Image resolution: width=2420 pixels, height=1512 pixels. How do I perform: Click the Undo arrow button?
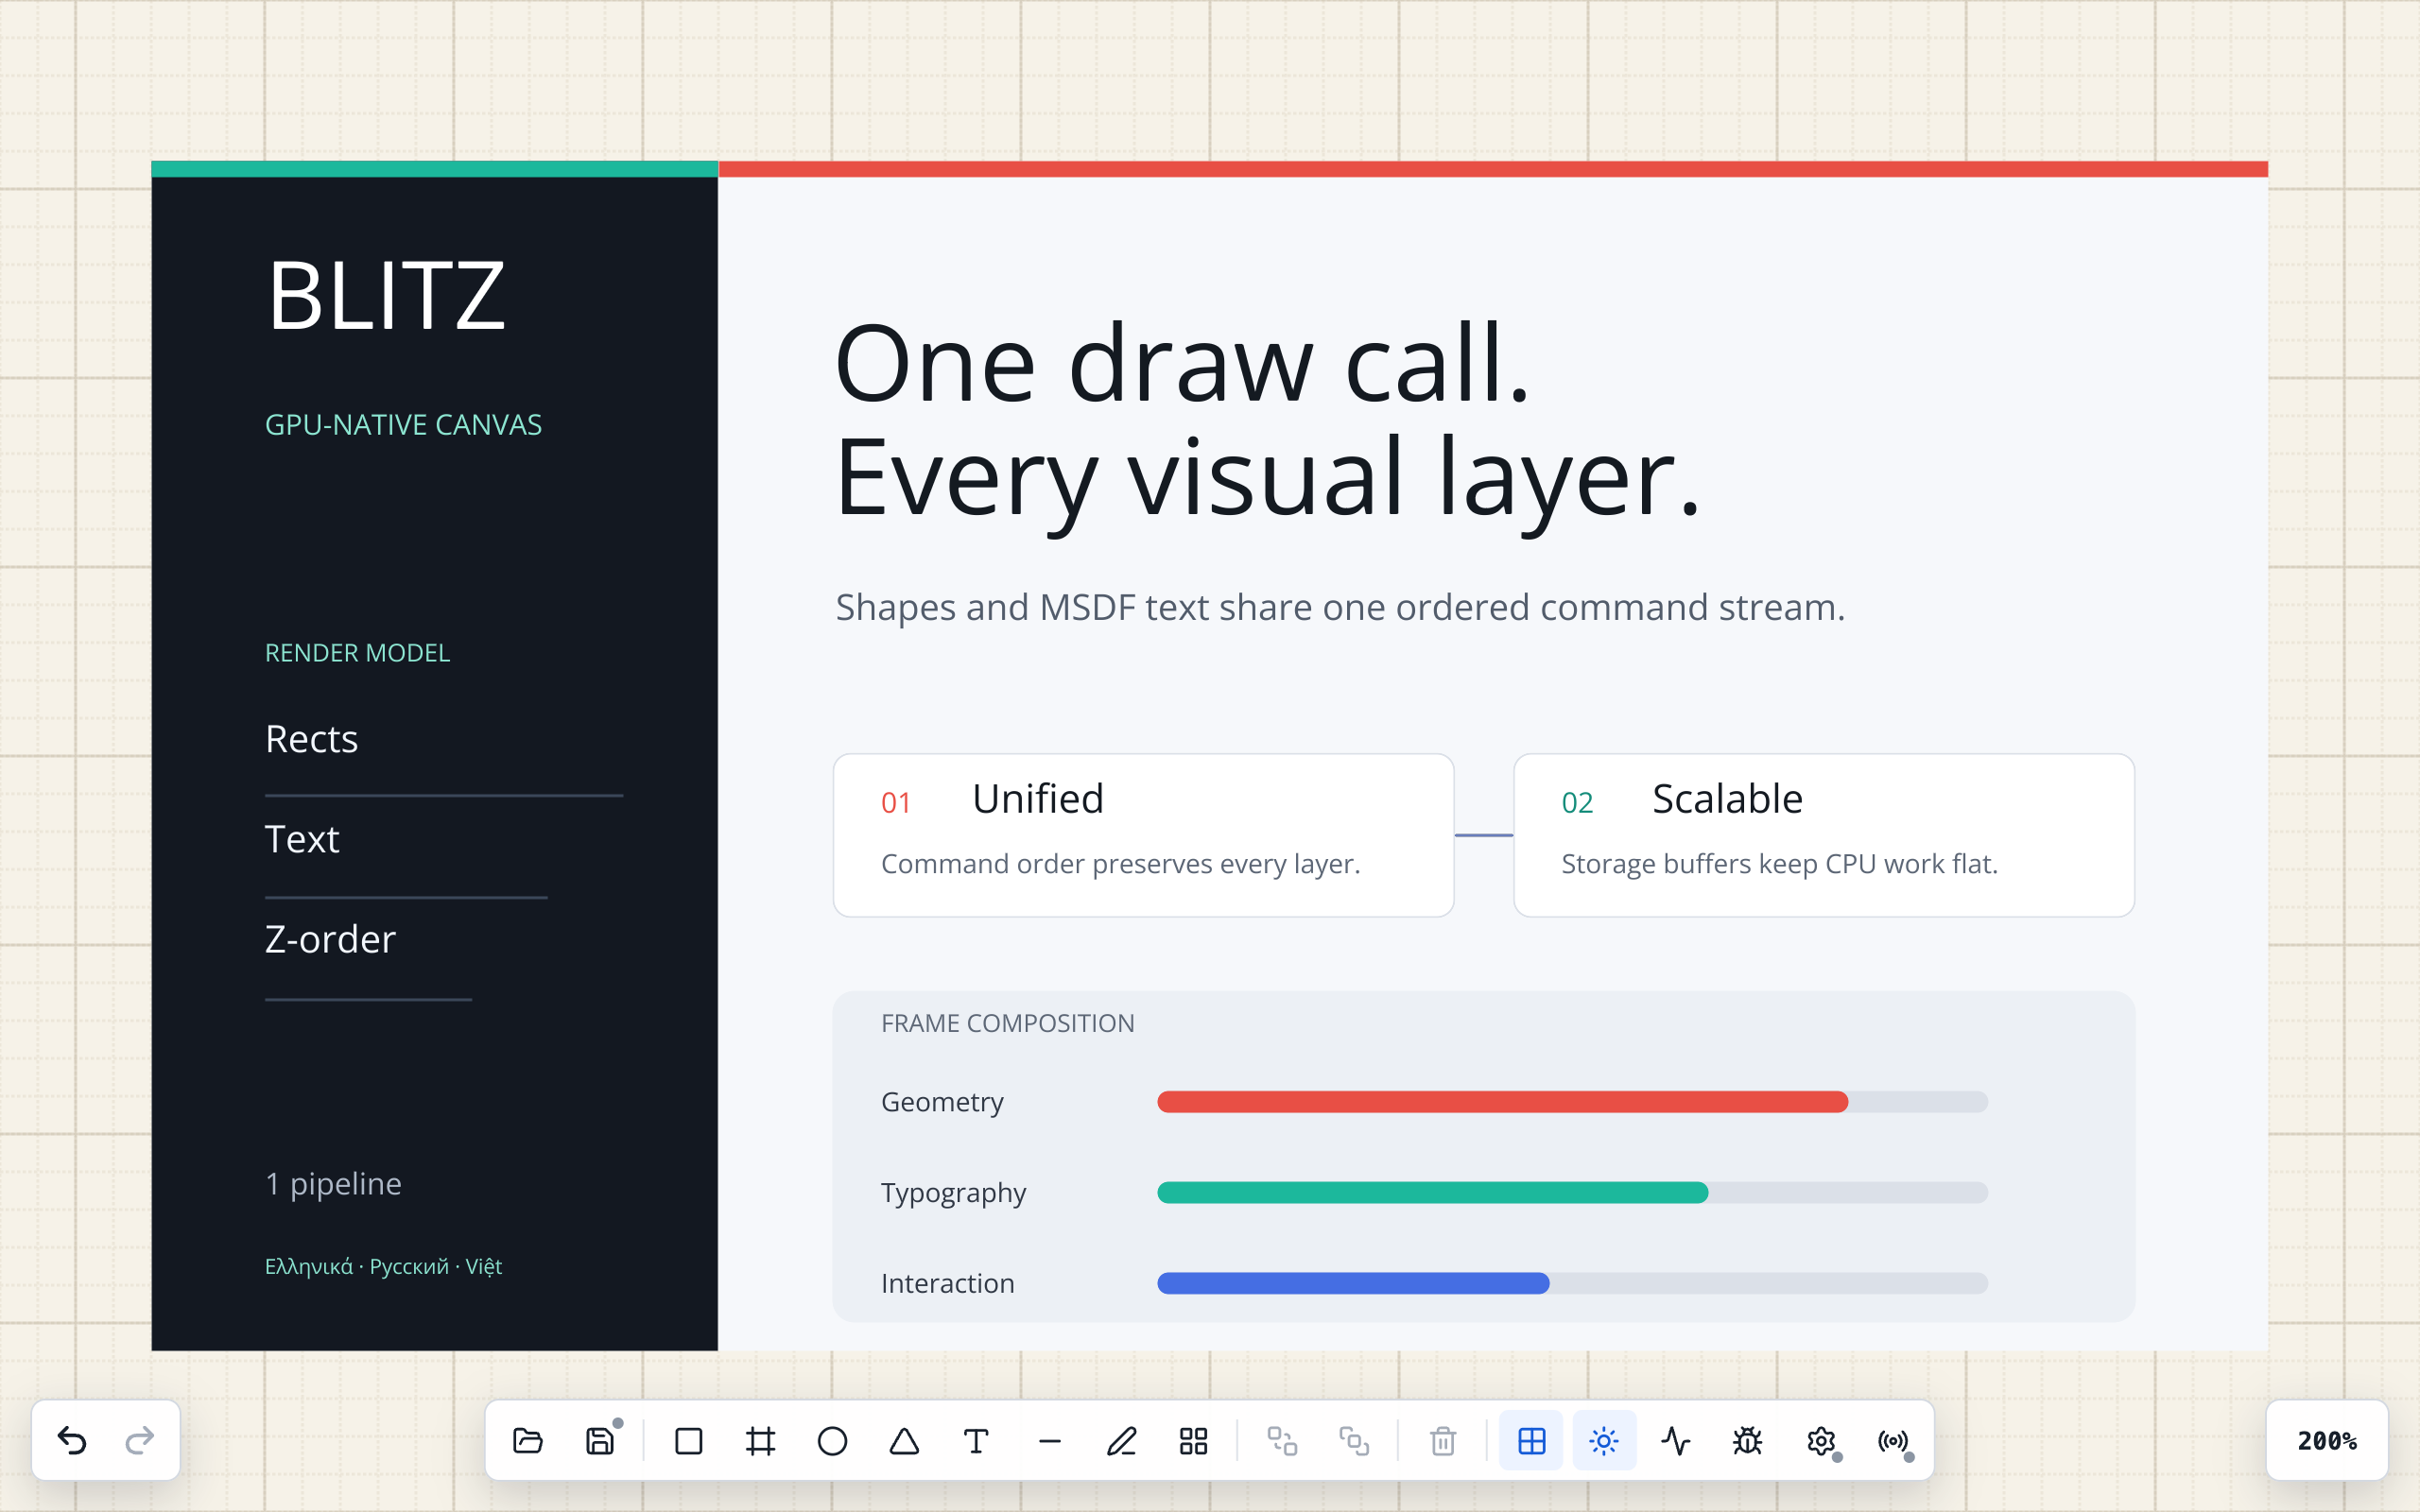tap(72, 1440)
